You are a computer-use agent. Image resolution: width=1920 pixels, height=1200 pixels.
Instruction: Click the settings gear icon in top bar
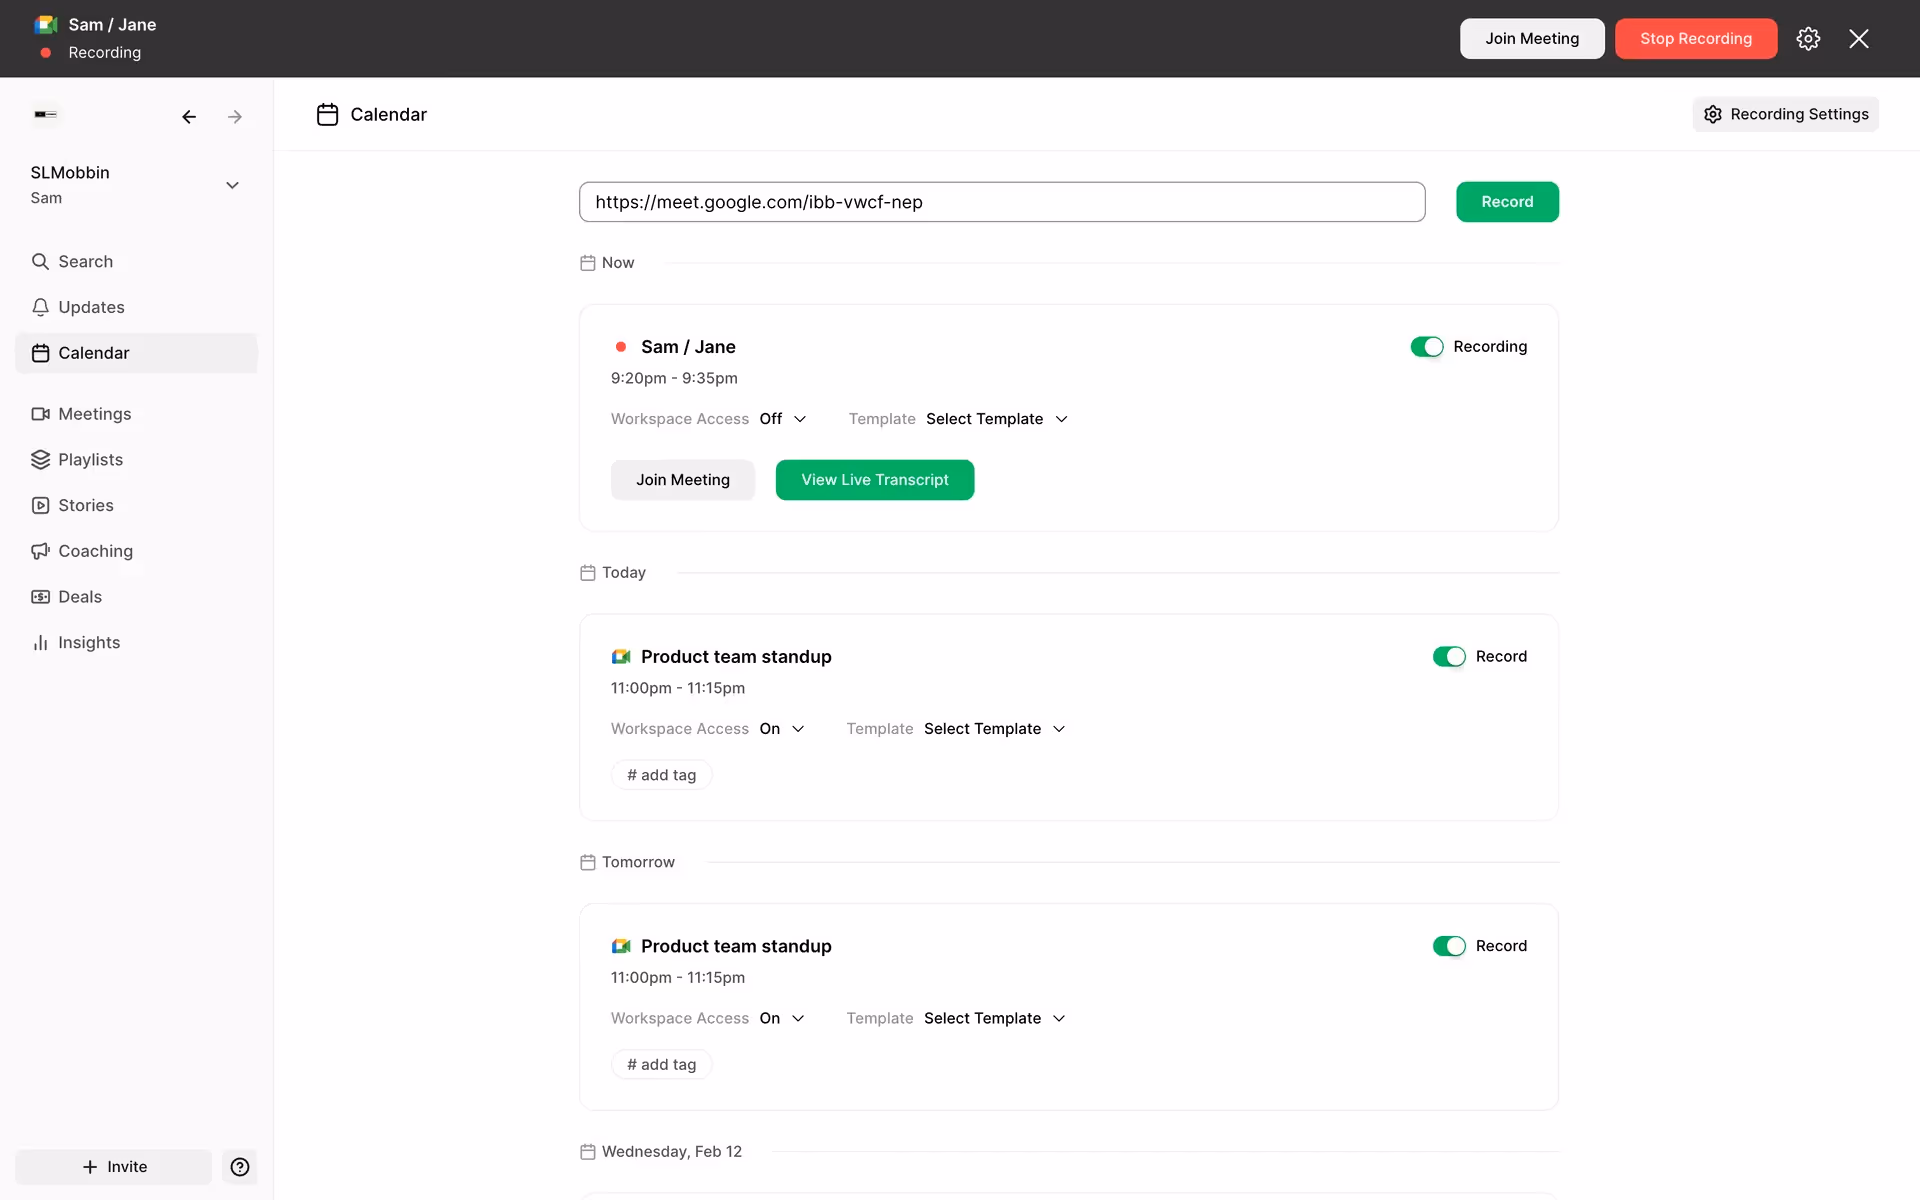coord(1808,39)
